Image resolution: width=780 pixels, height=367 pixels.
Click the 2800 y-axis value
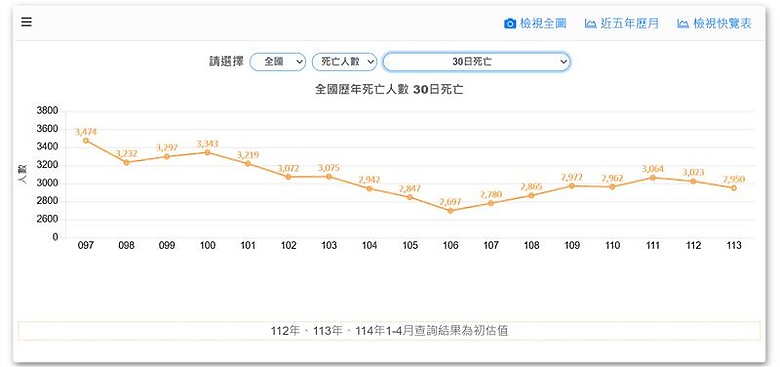pos(47,201)
